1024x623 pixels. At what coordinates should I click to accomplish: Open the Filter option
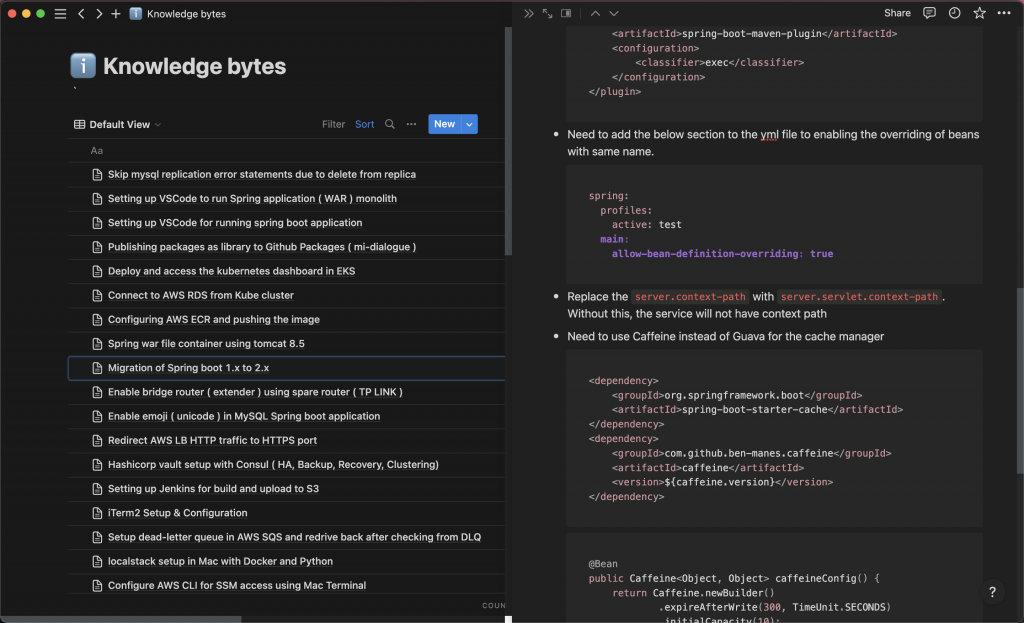point(333,124)
